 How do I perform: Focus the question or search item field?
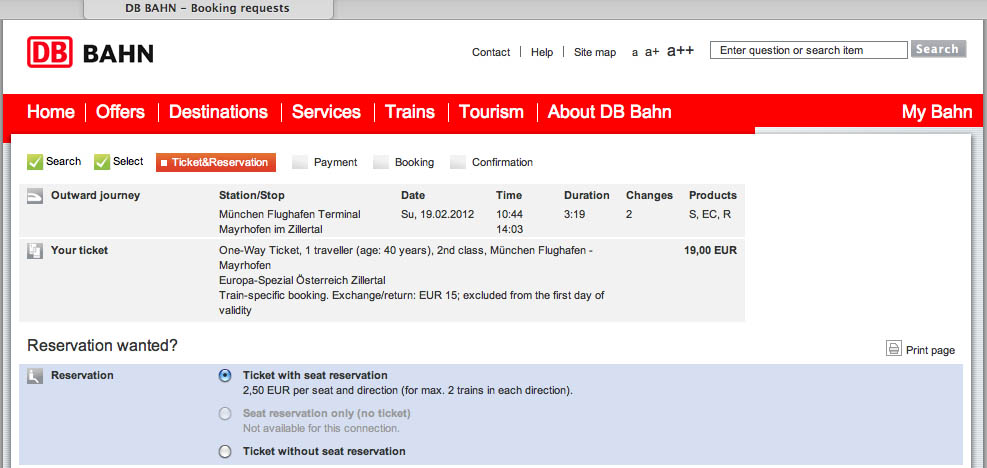(809, 50)
